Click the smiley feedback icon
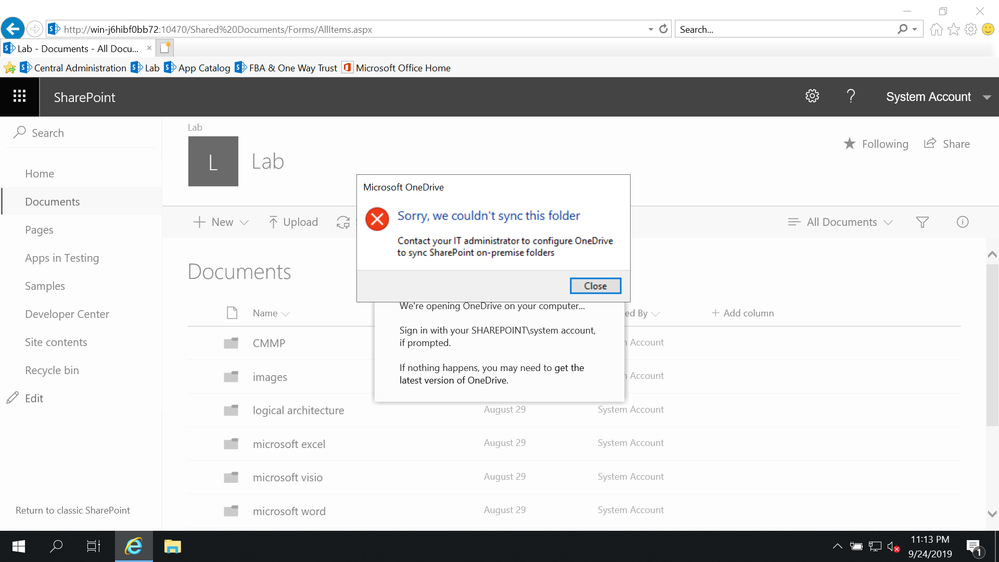 click(988, 29)
